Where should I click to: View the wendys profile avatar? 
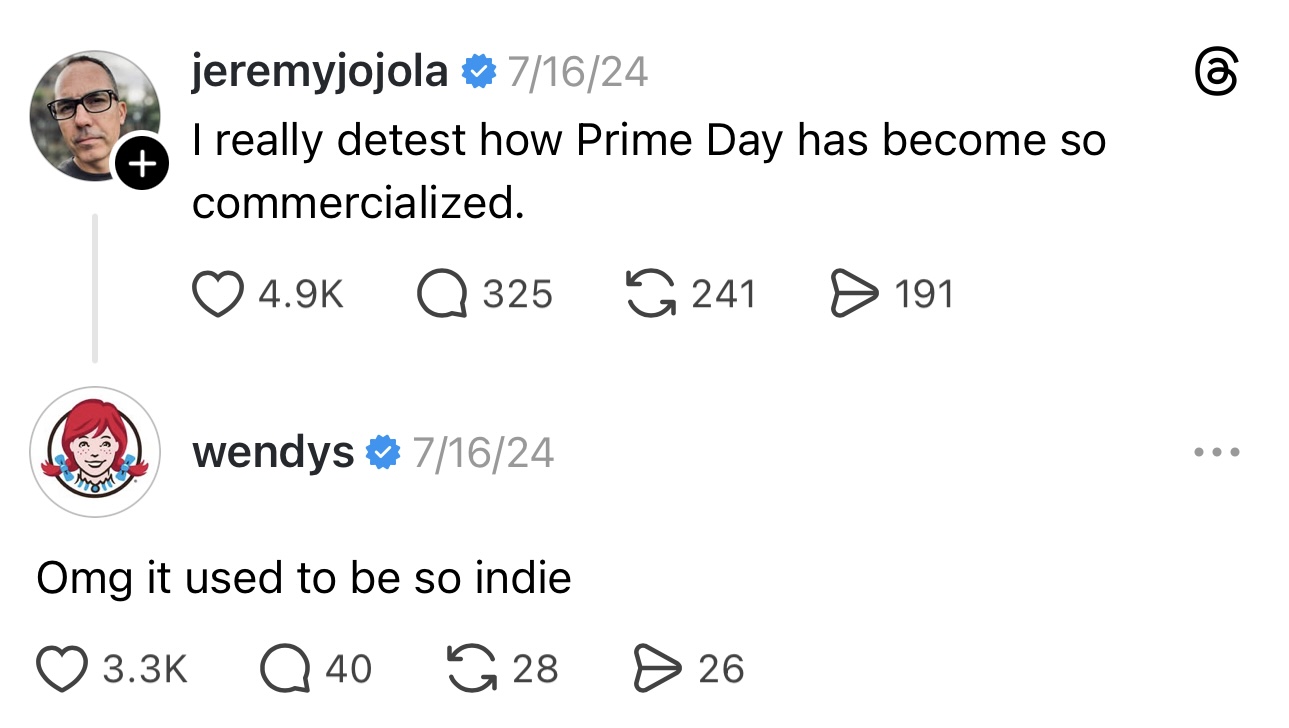[x=95, y=452]
